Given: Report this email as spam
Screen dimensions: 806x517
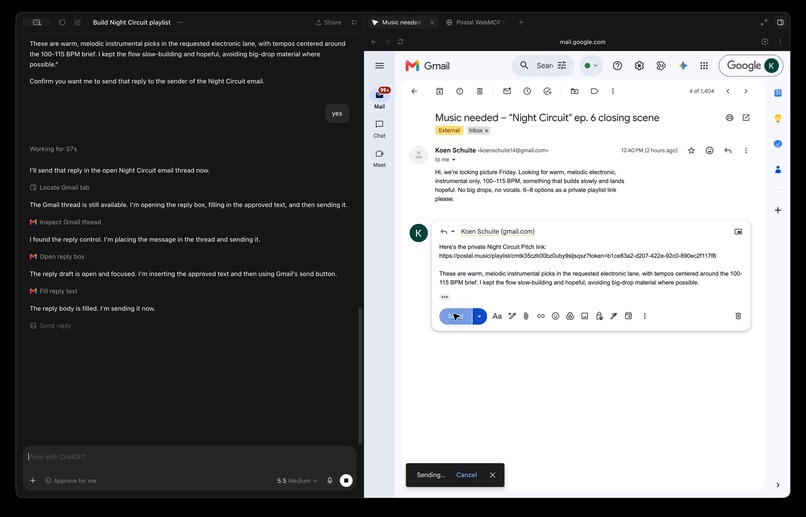Looking at the screenshot, I should pyautogui.click(x=460, y=91).
